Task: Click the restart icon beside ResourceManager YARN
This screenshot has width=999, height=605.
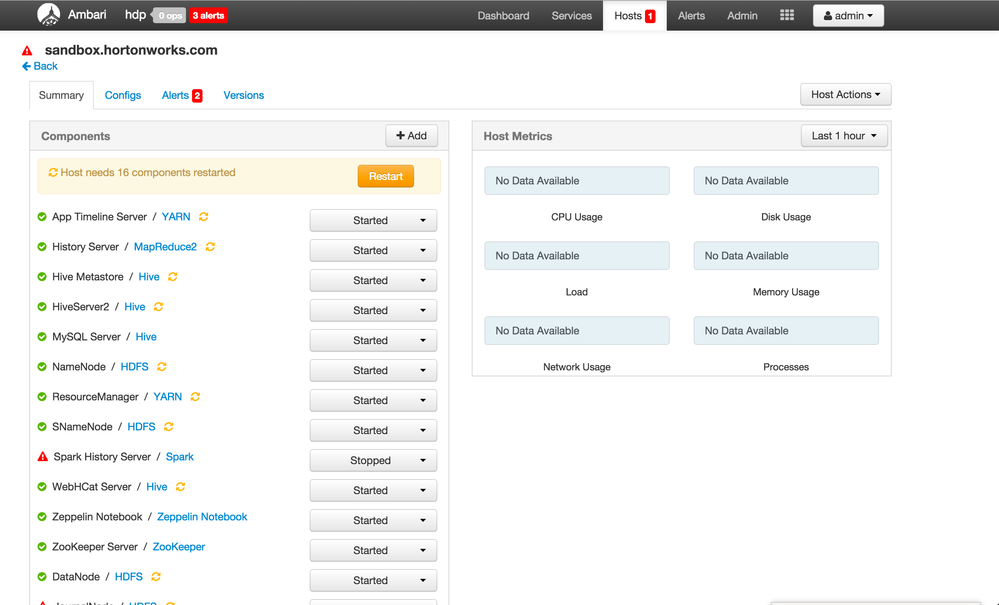Action: click(x=196, y=397)
